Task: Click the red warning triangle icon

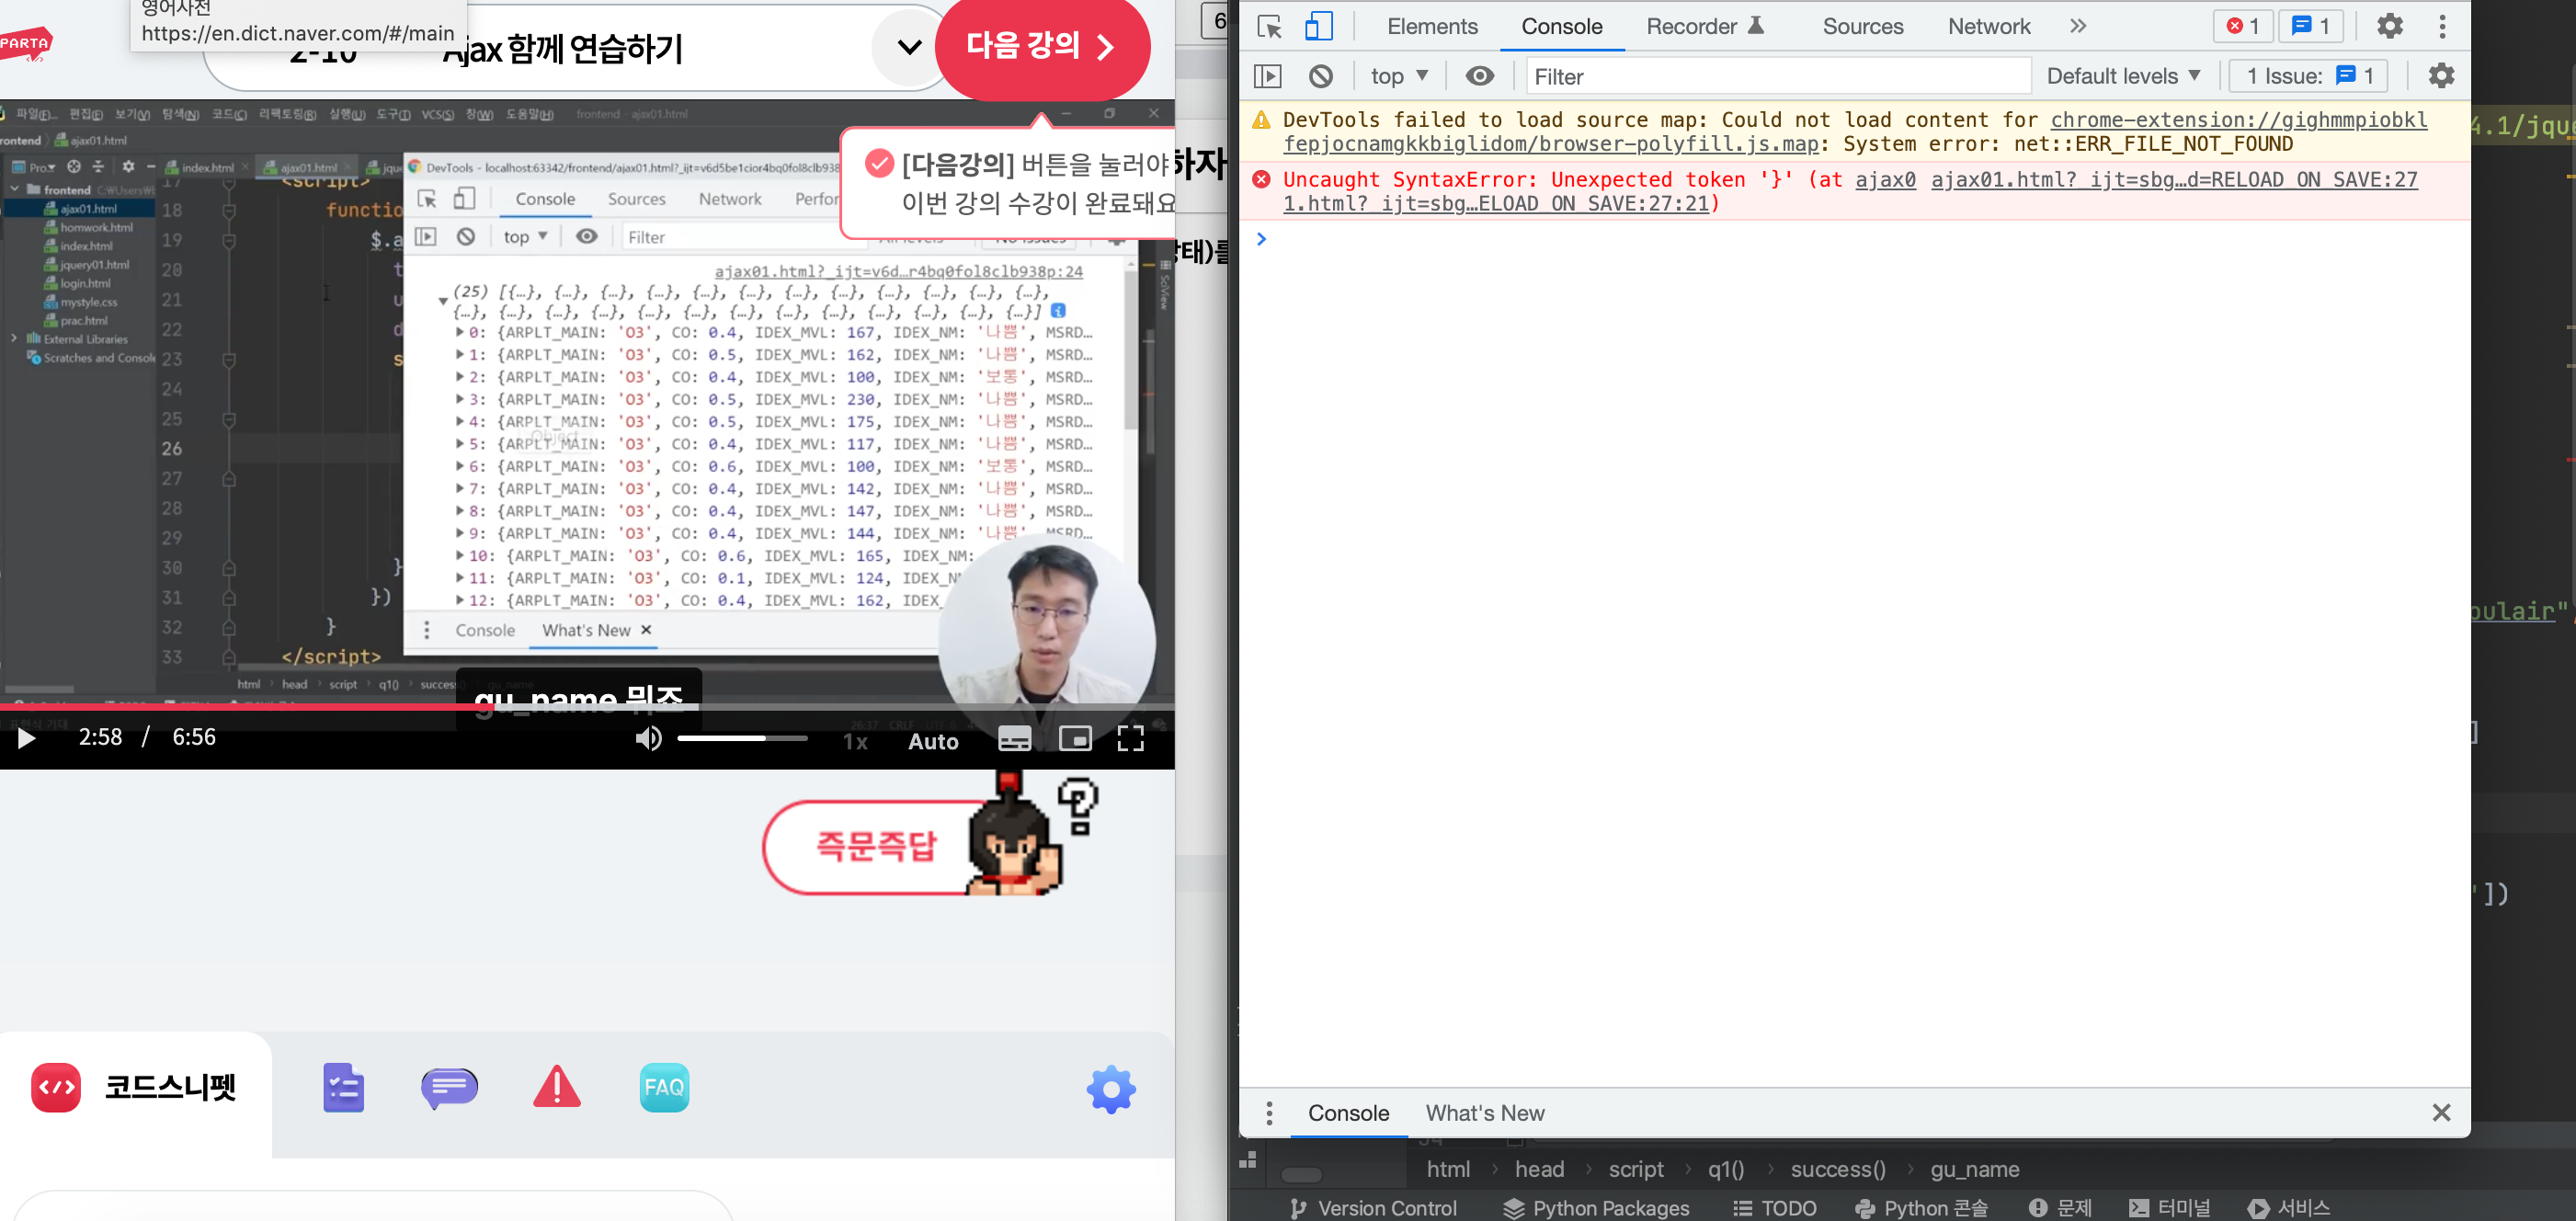Action: [x=556, y=1087]
